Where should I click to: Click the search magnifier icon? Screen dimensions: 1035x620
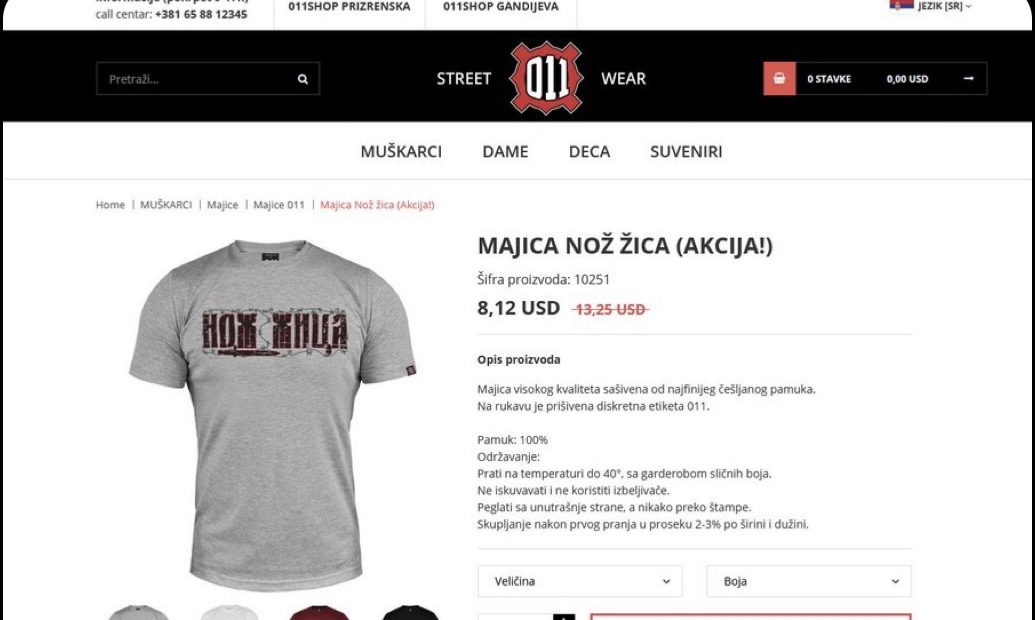point(302,79)
